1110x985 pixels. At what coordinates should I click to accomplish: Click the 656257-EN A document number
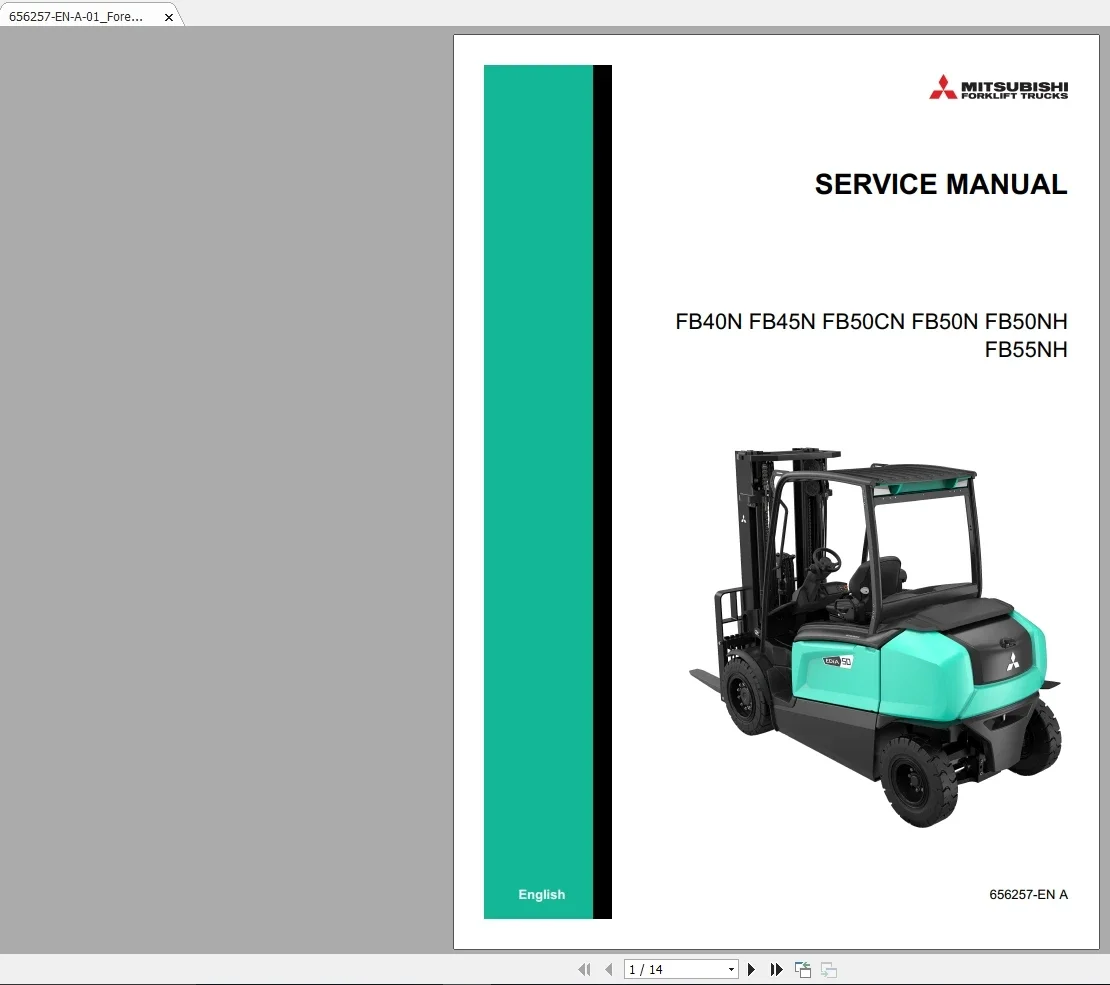[1028, 894]
